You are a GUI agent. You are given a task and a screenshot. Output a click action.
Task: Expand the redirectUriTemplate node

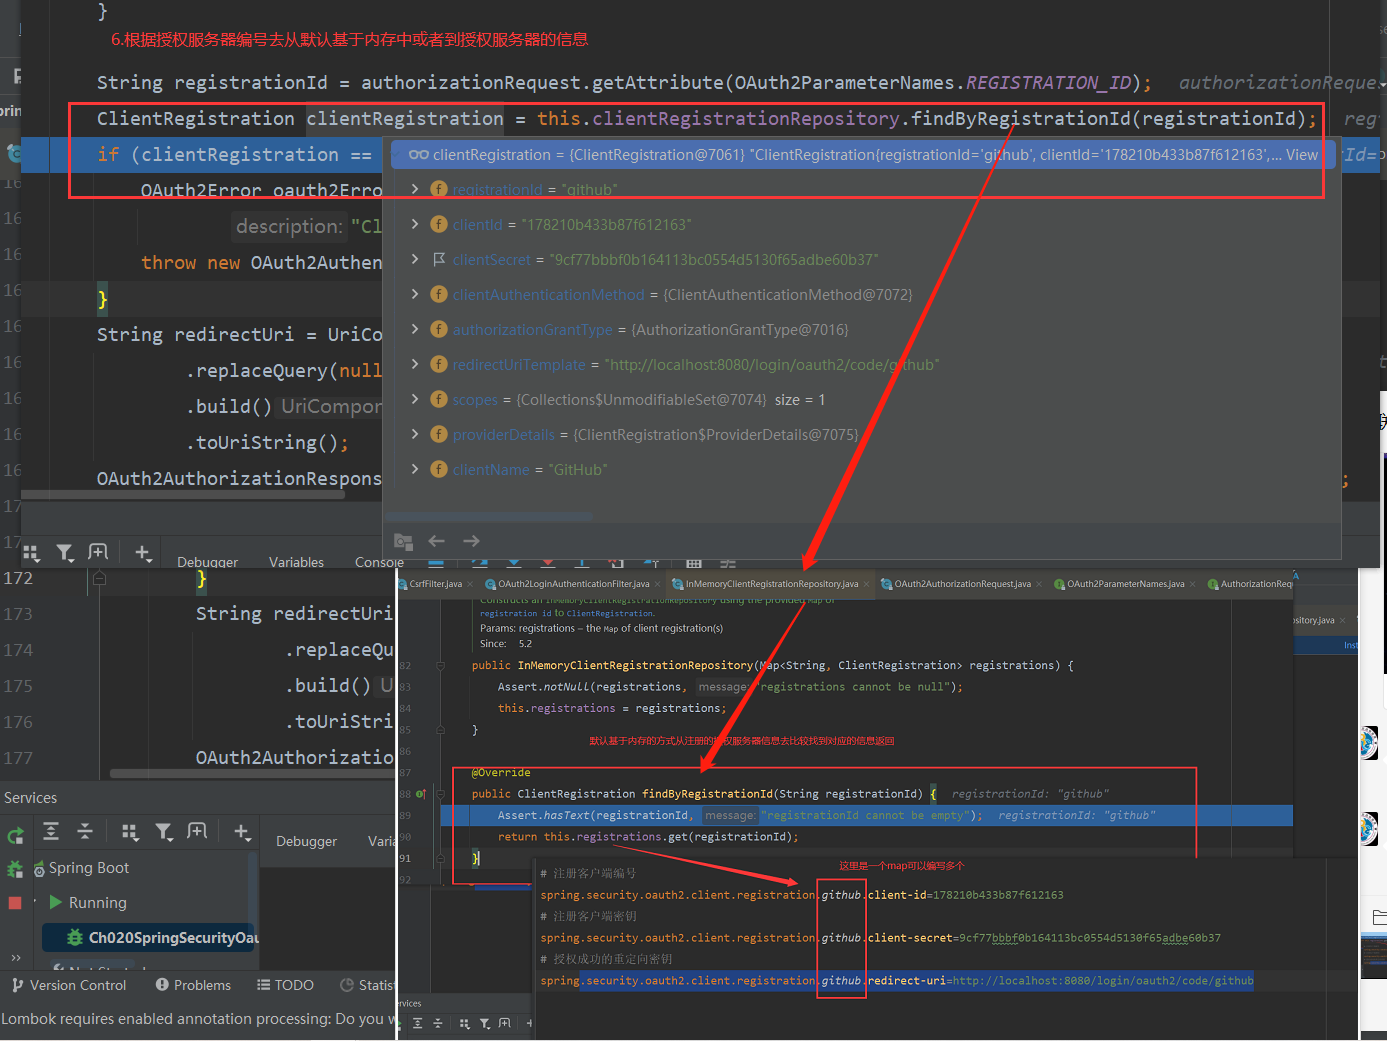tap(415, 364)
